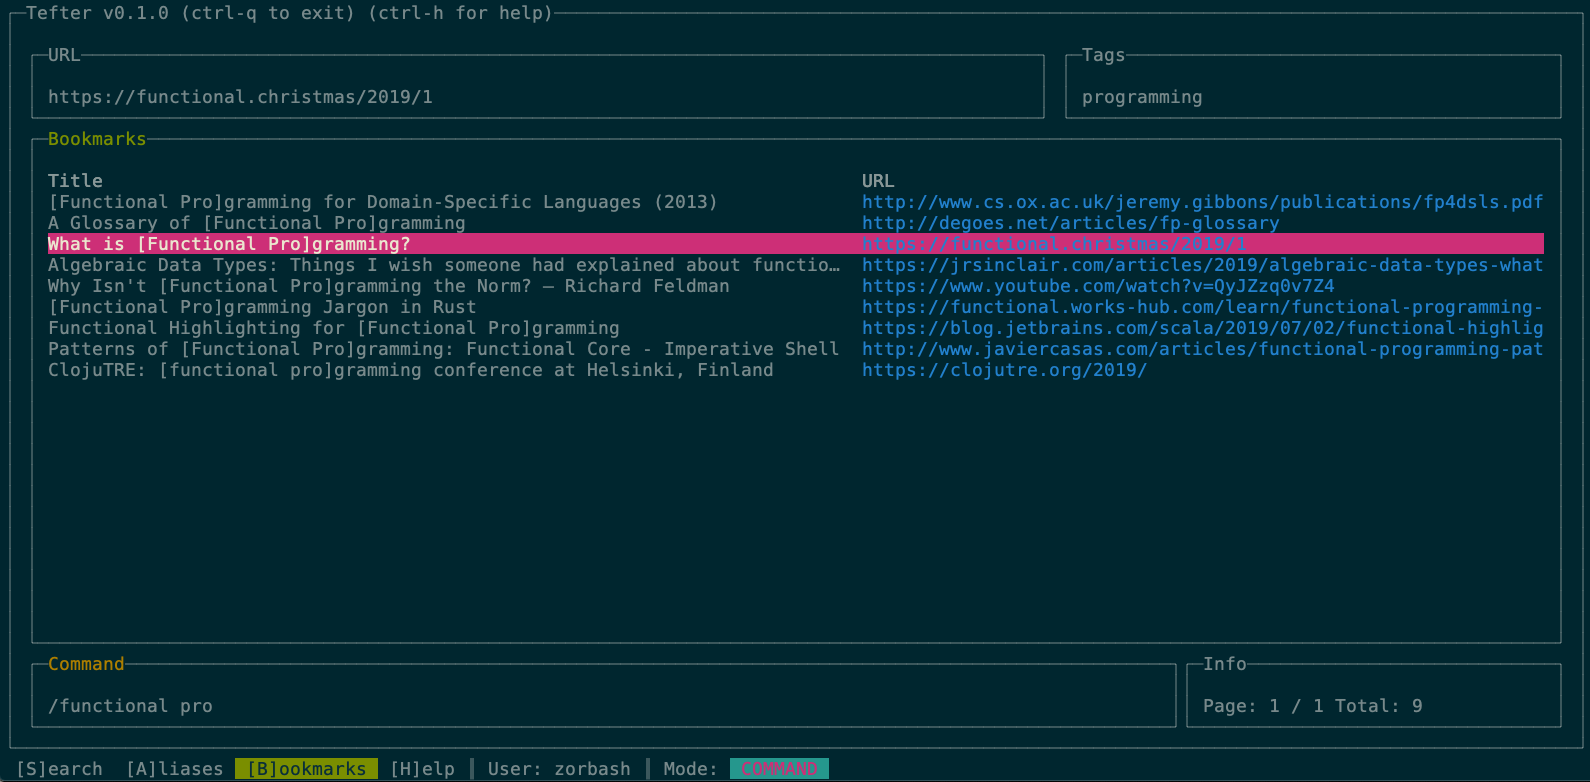The height and width of the screenshot is (782, 1590).
Task: Open the javiercasas.com functional-programming link
Action: [x=1203, y=349]
